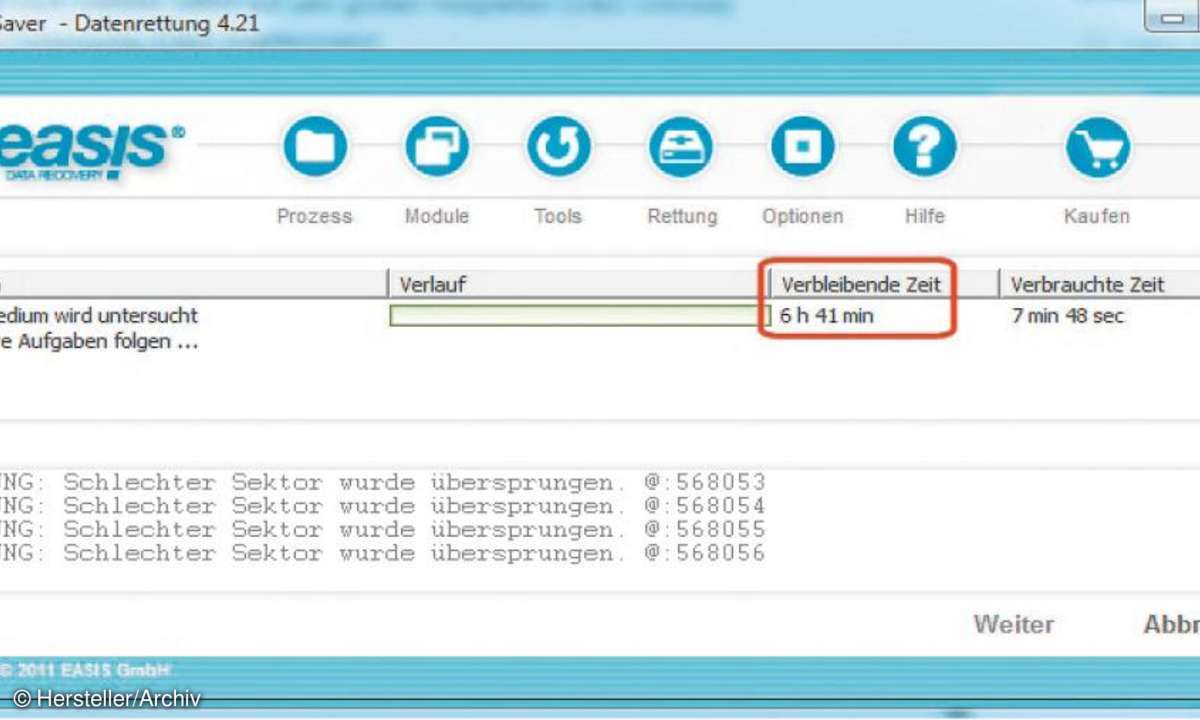
Task: Click the EASIS Data Recovery logo
Action: point(92,152)
